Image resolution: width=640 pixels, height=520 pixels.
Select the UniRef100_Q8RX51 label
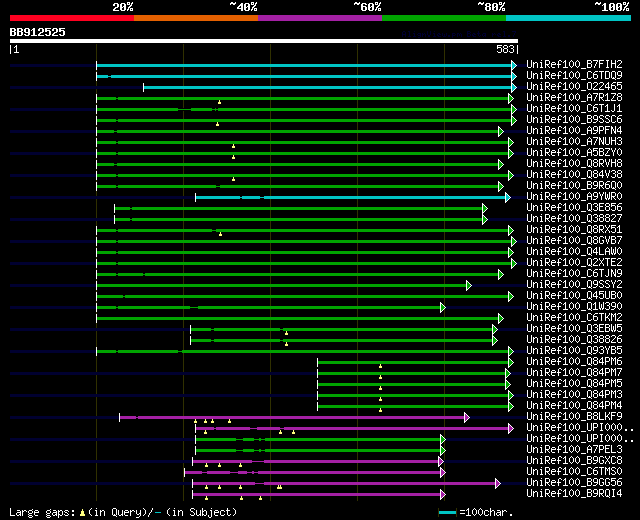574,230
